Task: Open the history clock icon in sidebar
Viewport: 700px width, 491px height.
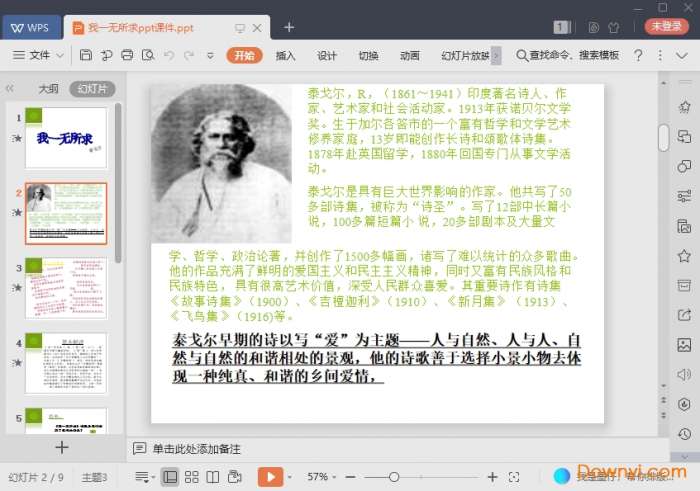Action: tap(684, 433)
